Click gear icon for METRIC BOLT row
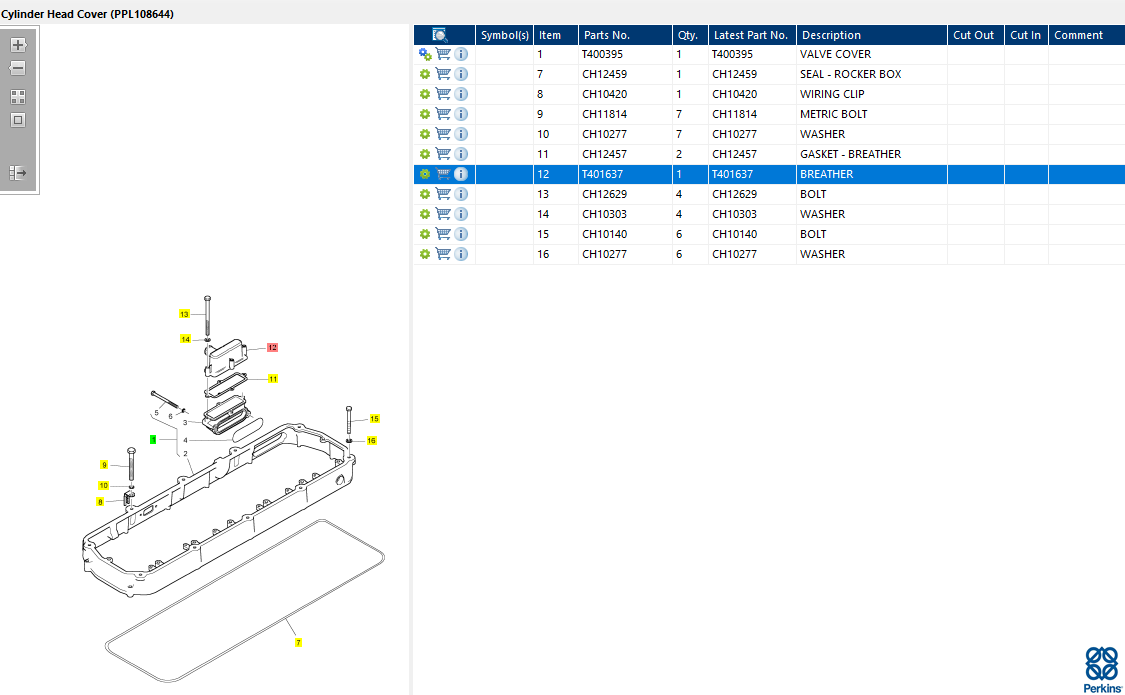1125x695 pixels. coord(425,115)
